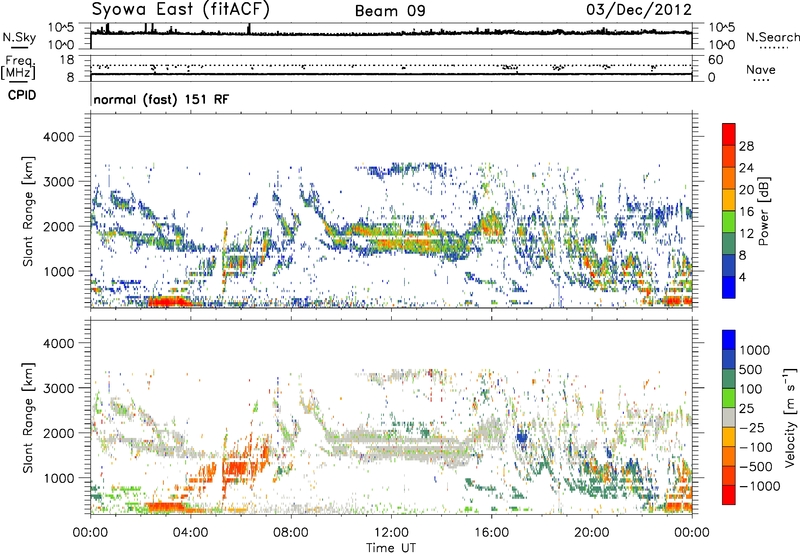
Task: Pick the dark blue 4–8 dB Power segment
Action: [x=729, y=266]
